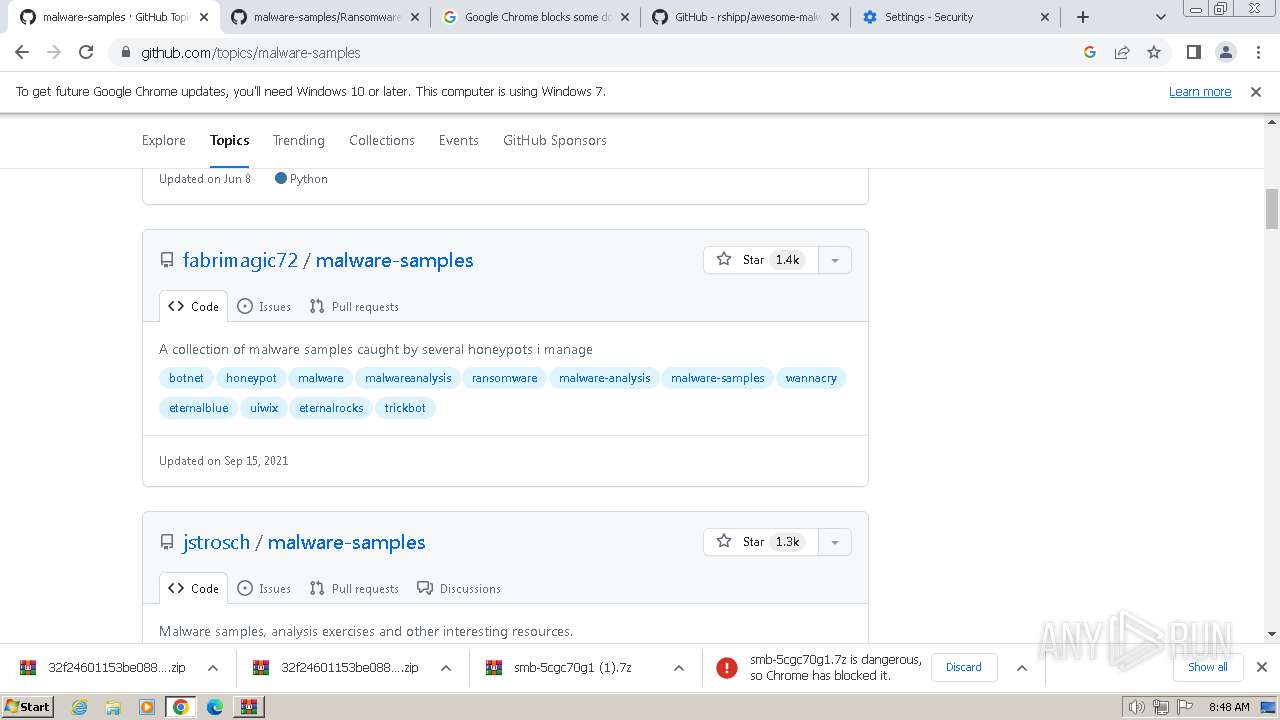Click the eternalblue topic tag
The width and height of the screenshot is (1280, 720).
click(x=199, y=408)
